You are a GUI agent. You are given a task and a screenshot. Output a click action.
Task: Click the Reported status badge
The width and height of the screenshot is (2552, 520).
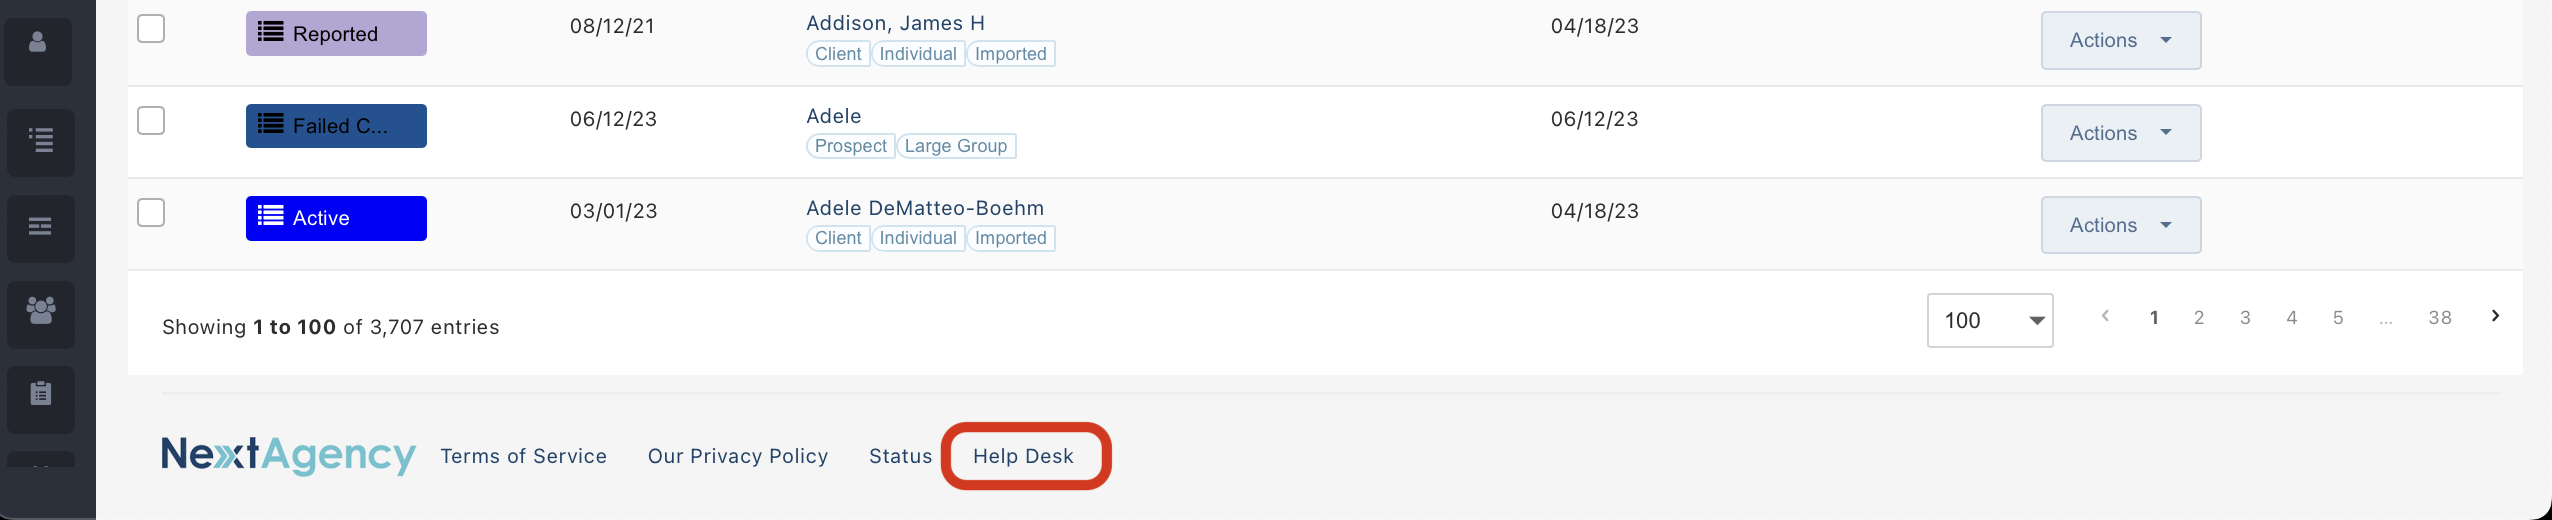pyautogui.click(x=336, y=34)
